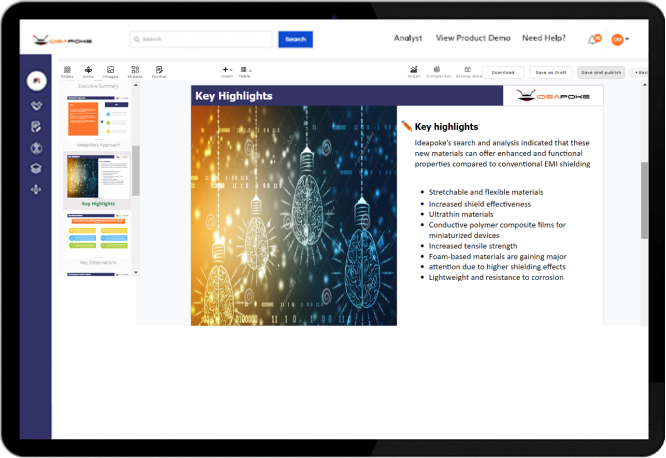Click the stacked layers icon in sidebar
Image resolution: width=666 pixels, height=458 pixels.
(36, 169)
